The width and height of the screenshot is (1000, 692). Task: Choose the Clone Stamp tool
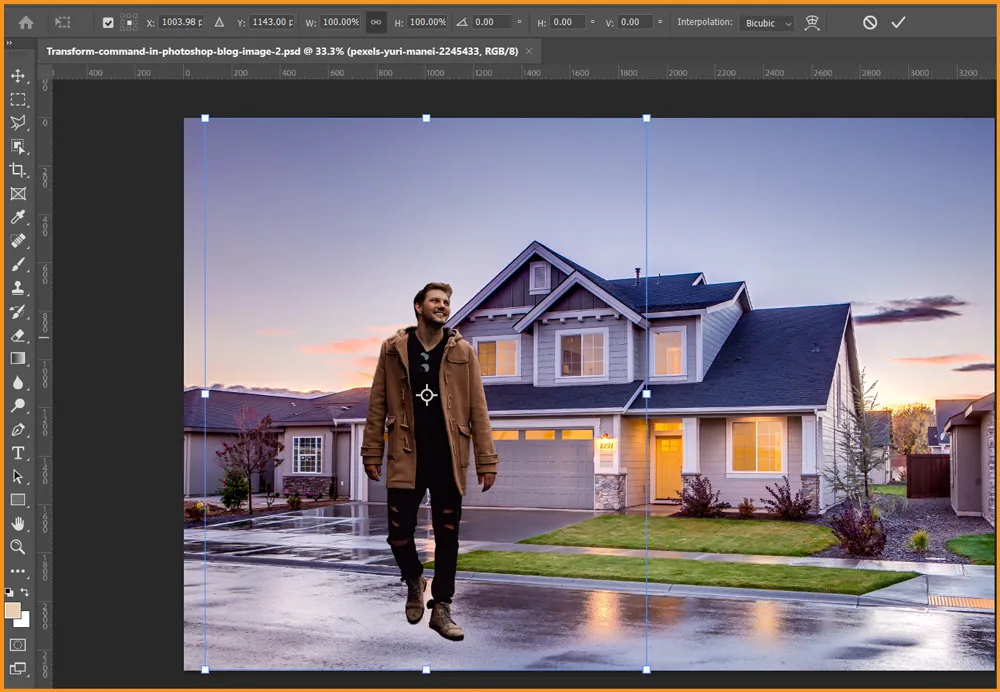tap(18, 288)
